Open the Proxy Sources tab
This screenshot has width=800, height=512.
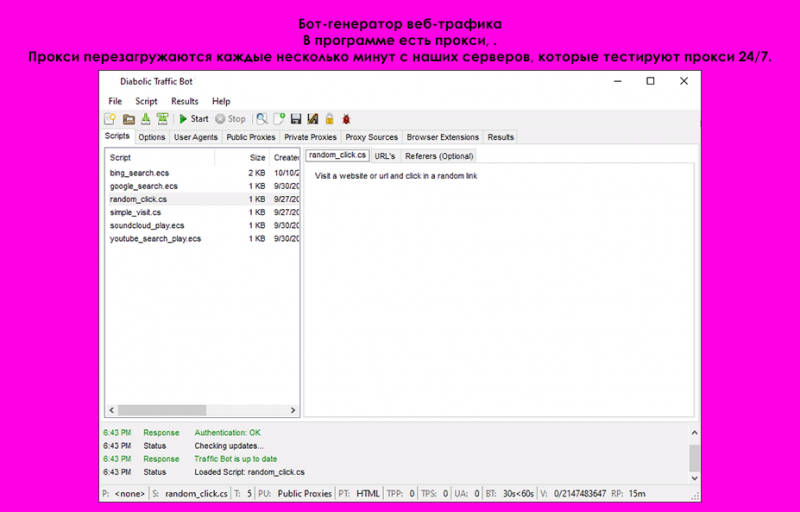371,137
